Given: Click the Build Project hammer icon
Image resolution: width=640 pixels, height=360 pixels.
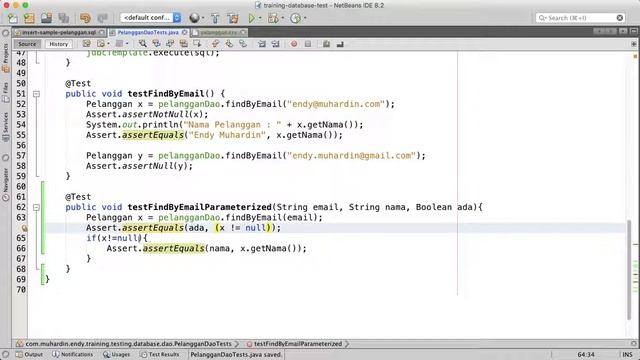Looking at the screenshot, I should (215, 18).
